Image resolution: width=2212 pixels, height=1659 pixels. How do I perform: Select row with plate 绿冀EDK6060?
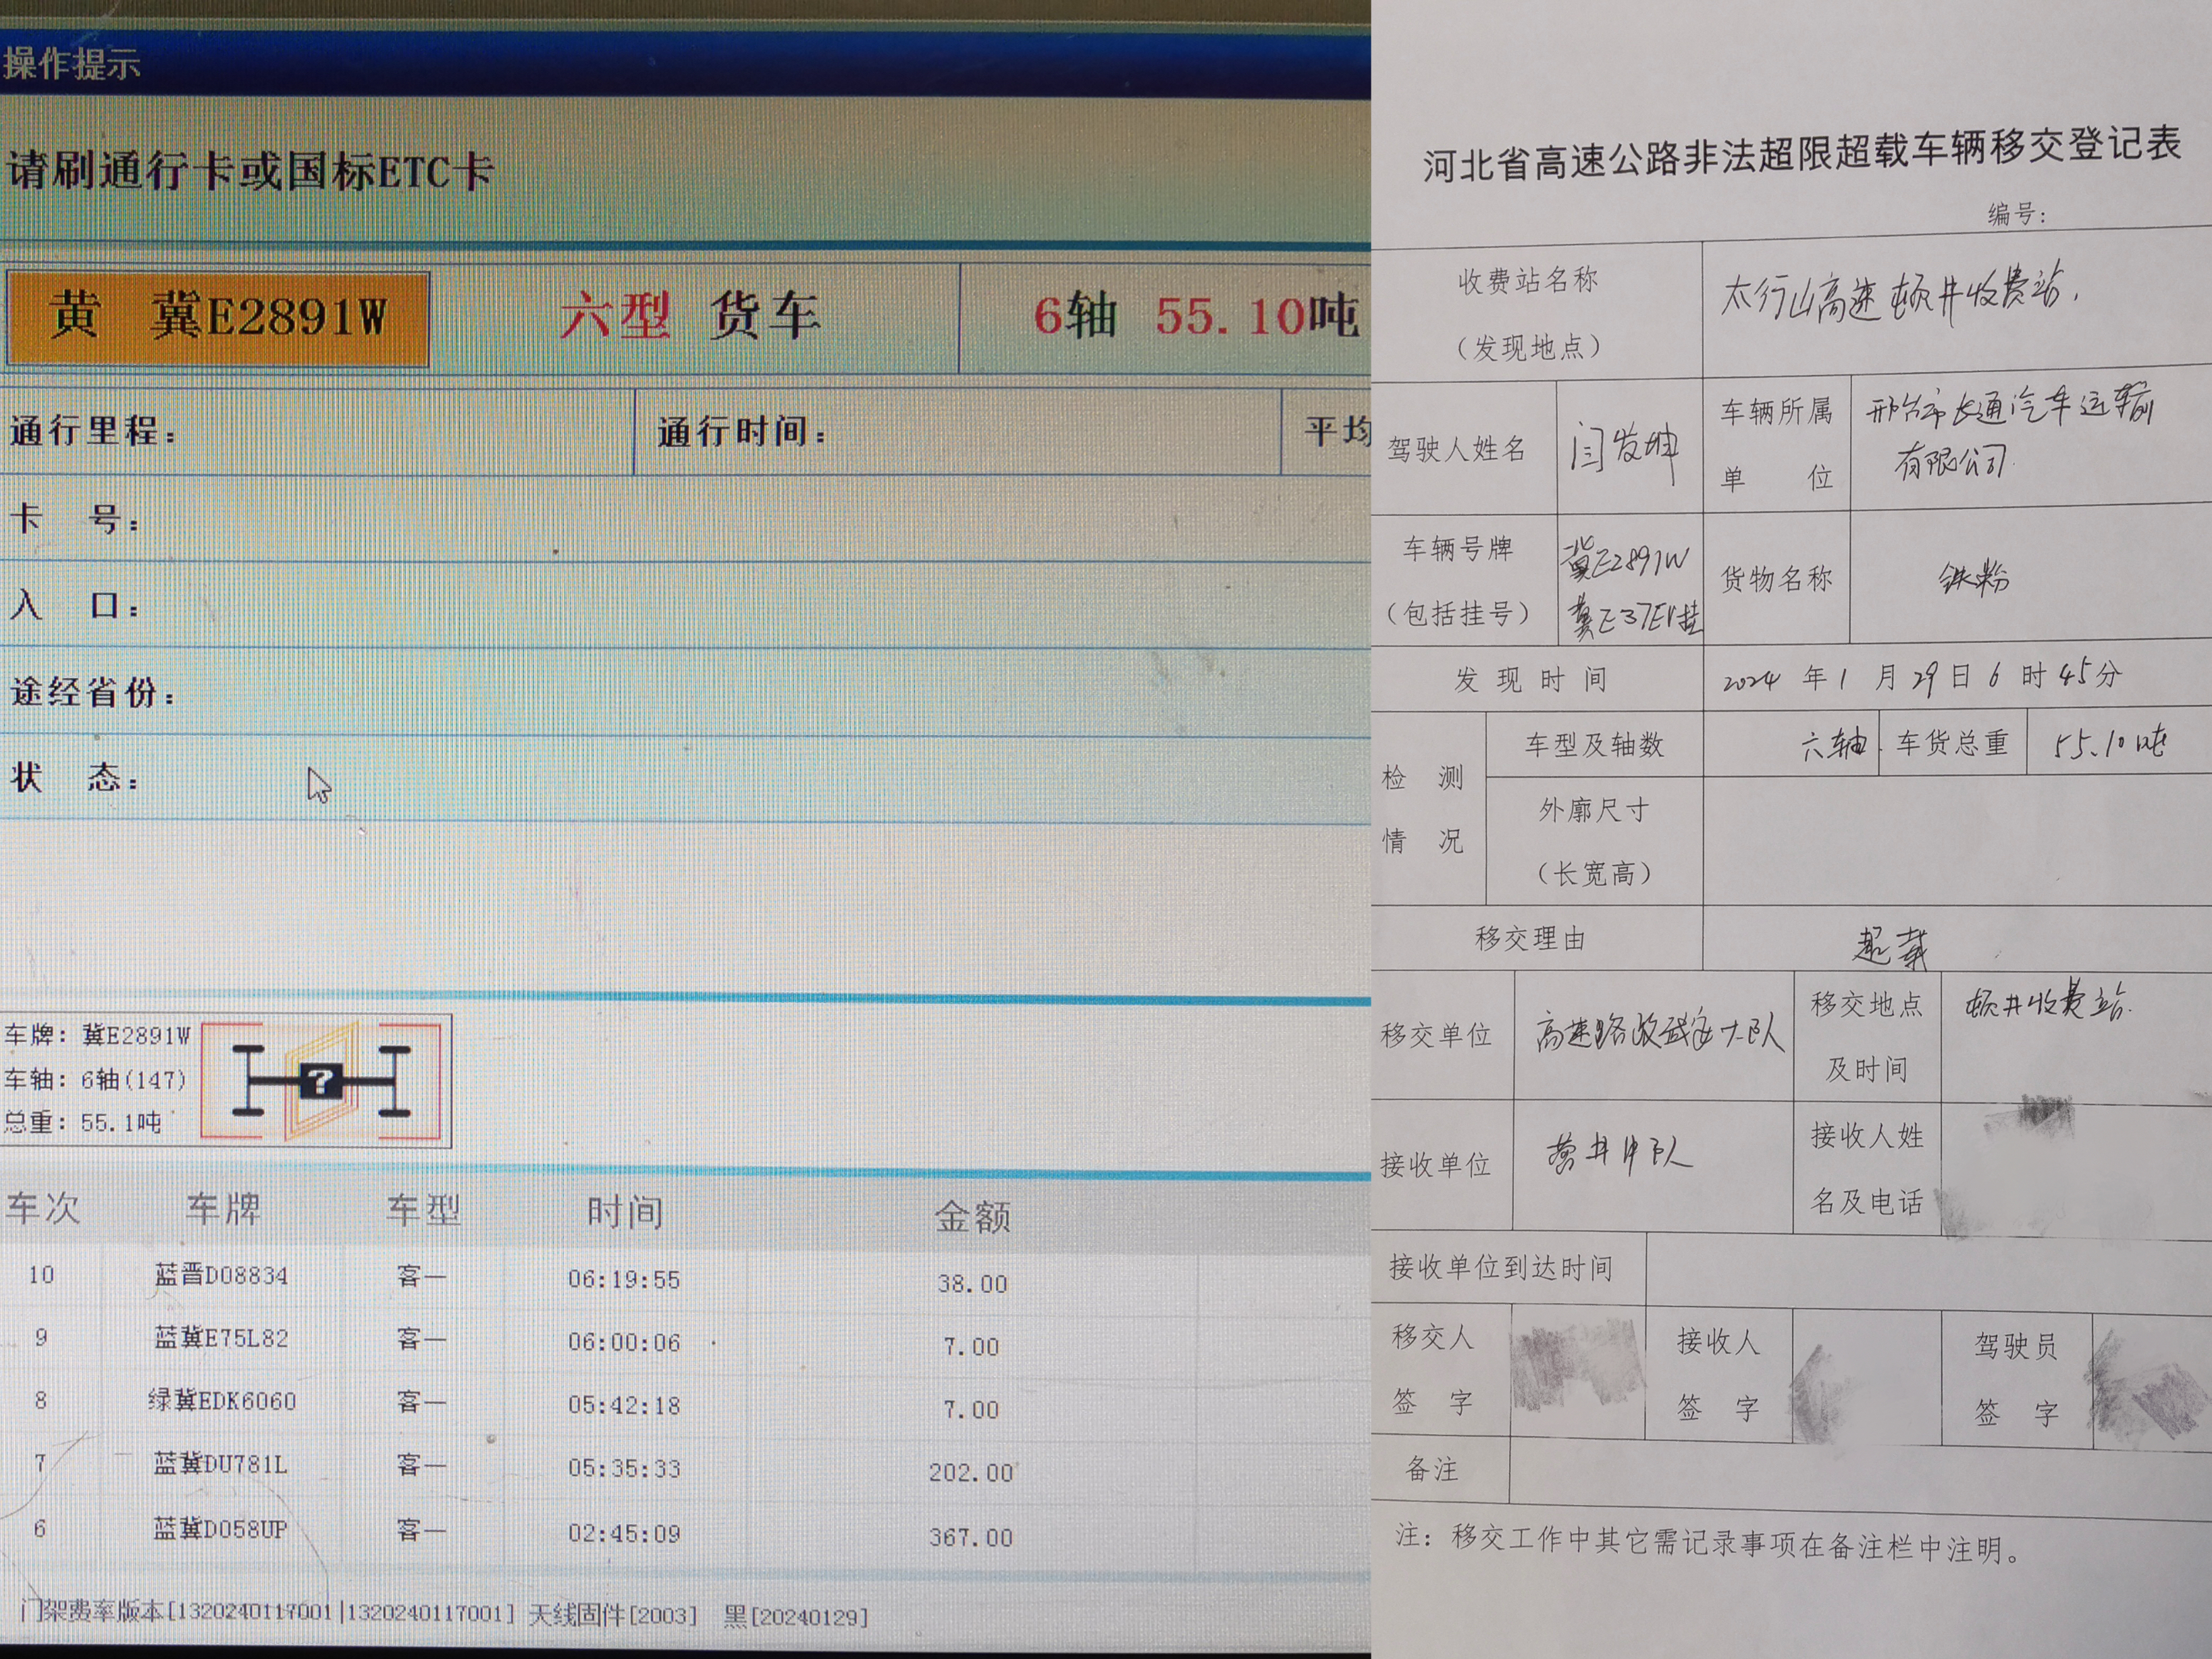685,1404
